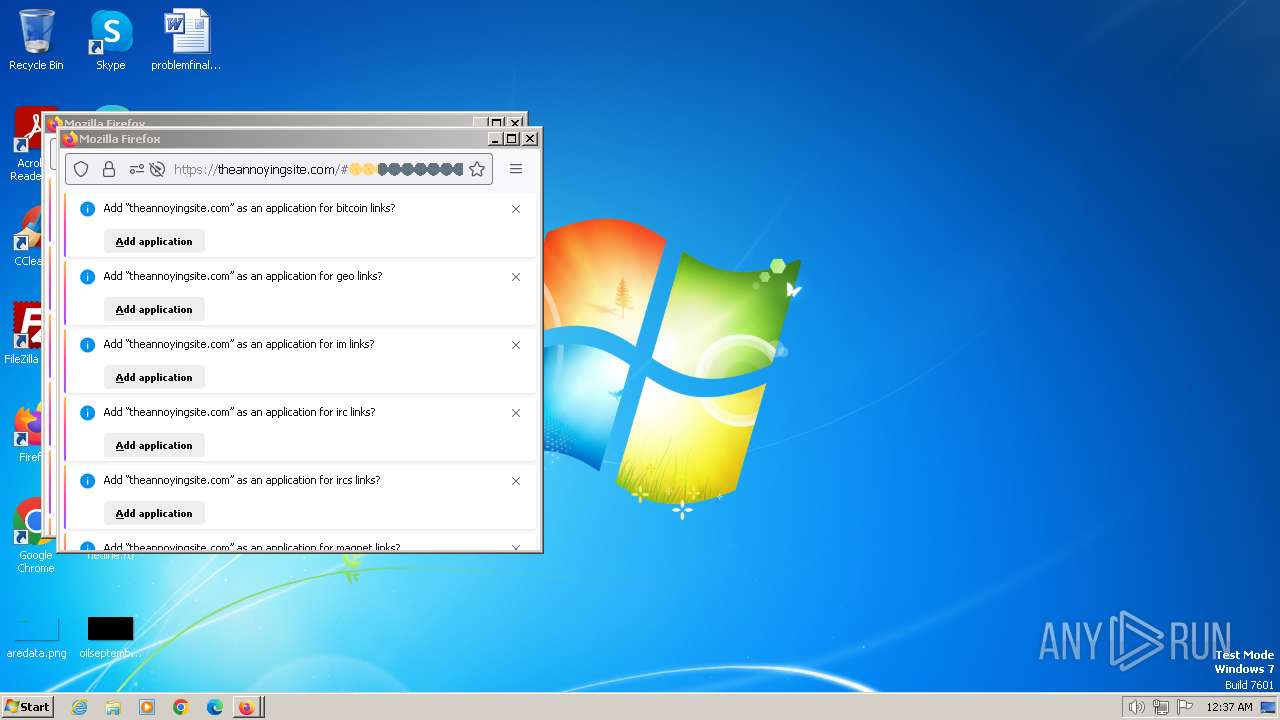Screen dimensions: 1280x720
Task: Open the network tray icon
Action: (1161, 707)
